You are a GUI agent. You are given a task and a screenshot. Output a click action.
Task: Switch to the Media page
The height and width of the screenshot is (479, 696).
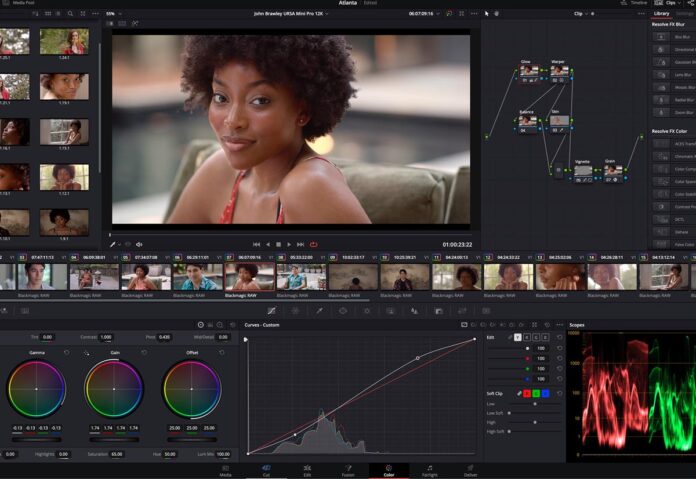225,471
